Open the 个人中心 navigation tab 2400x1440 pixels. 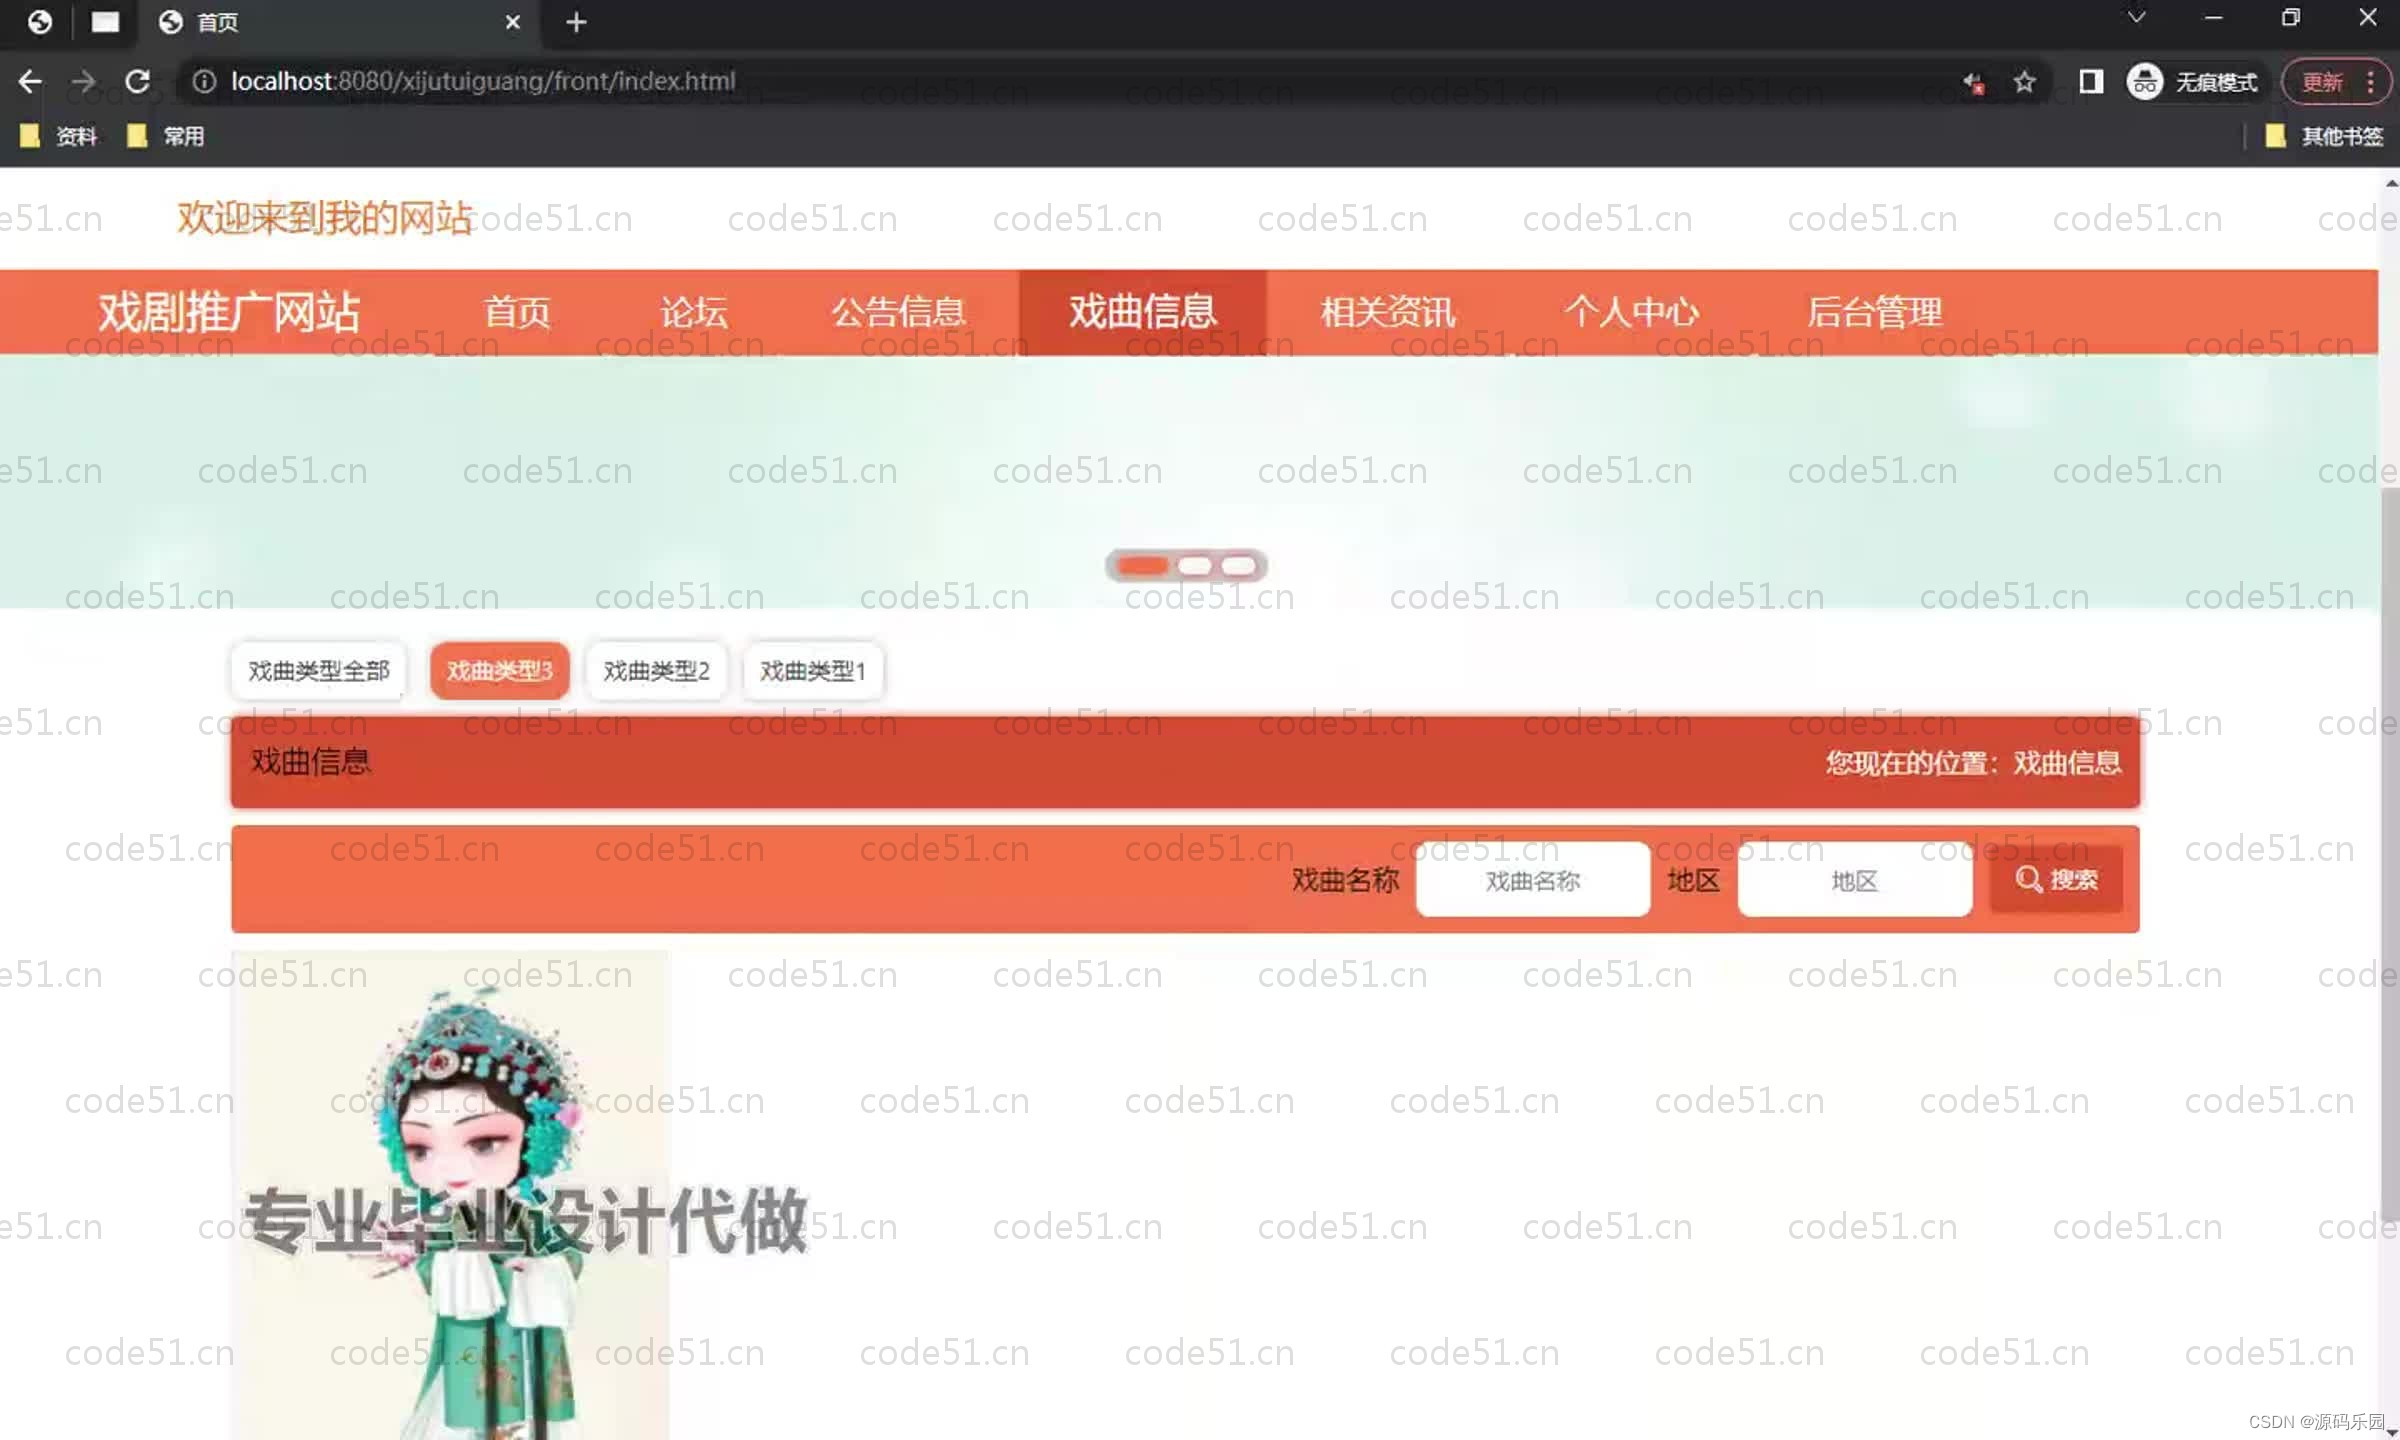(x=1631, y=312)
